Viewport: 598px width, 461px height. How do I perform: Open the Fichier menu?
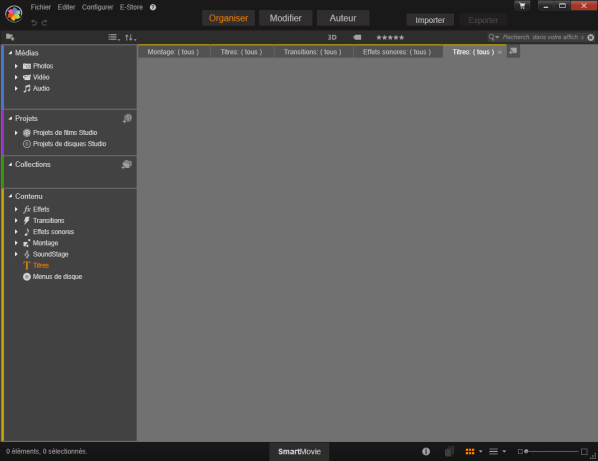(x=40, y=7)
